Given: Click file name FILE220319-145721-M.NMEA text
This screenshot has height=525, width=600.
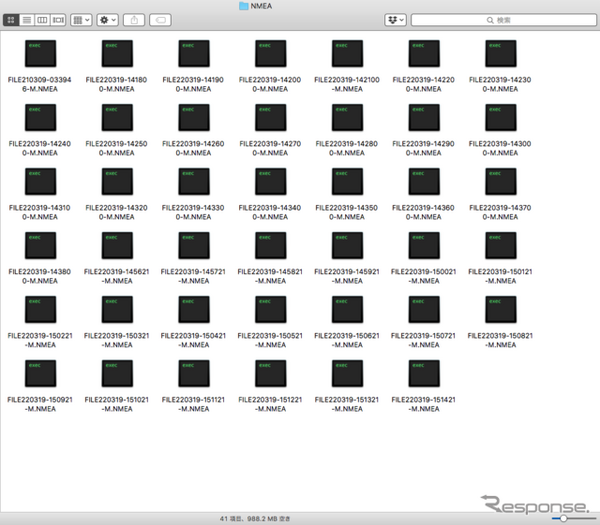Looking at the screenshot, I should tap(193, 276).
